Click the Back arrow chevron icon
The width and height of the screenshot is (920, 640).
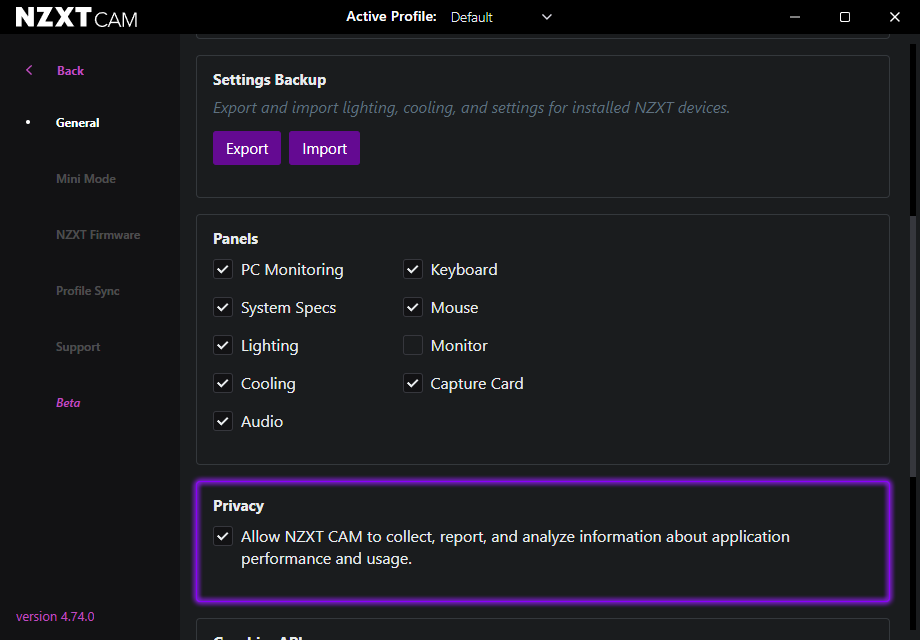29,70
